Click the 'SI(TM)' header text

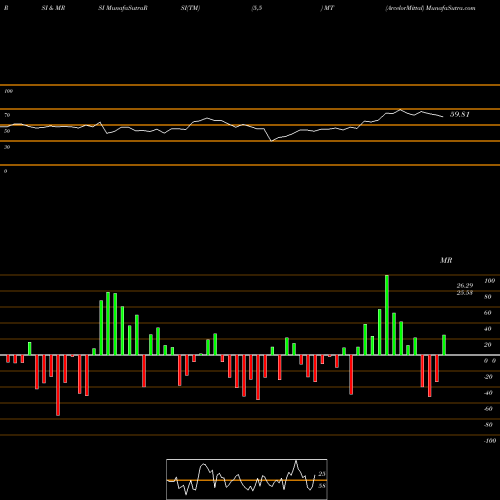pos(190,8)
